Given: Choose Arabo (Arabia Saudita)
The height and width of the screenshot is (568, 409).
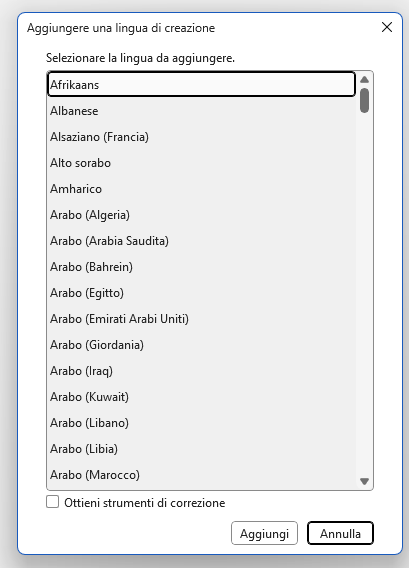Looking at the screenshot, I should point(201,241).
